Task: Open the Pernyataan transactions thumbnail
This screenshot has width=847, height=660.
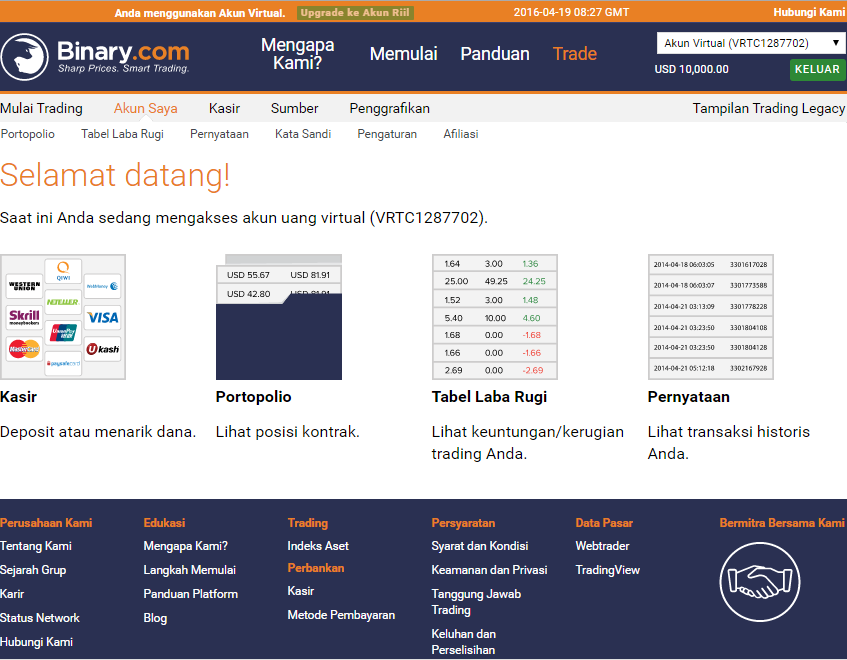Action: pyautogui.click(x=711, y=317)
